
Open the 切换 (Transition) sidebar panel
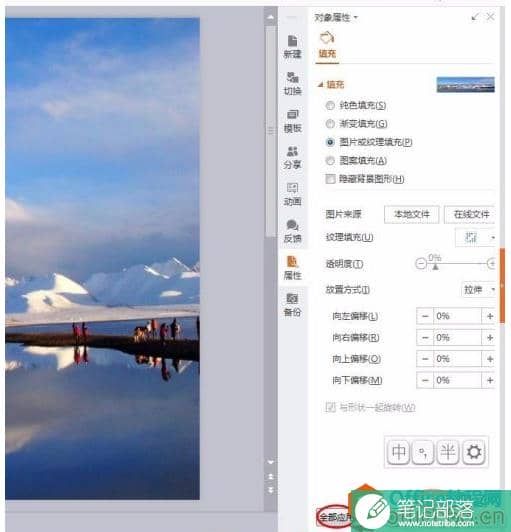292,83
